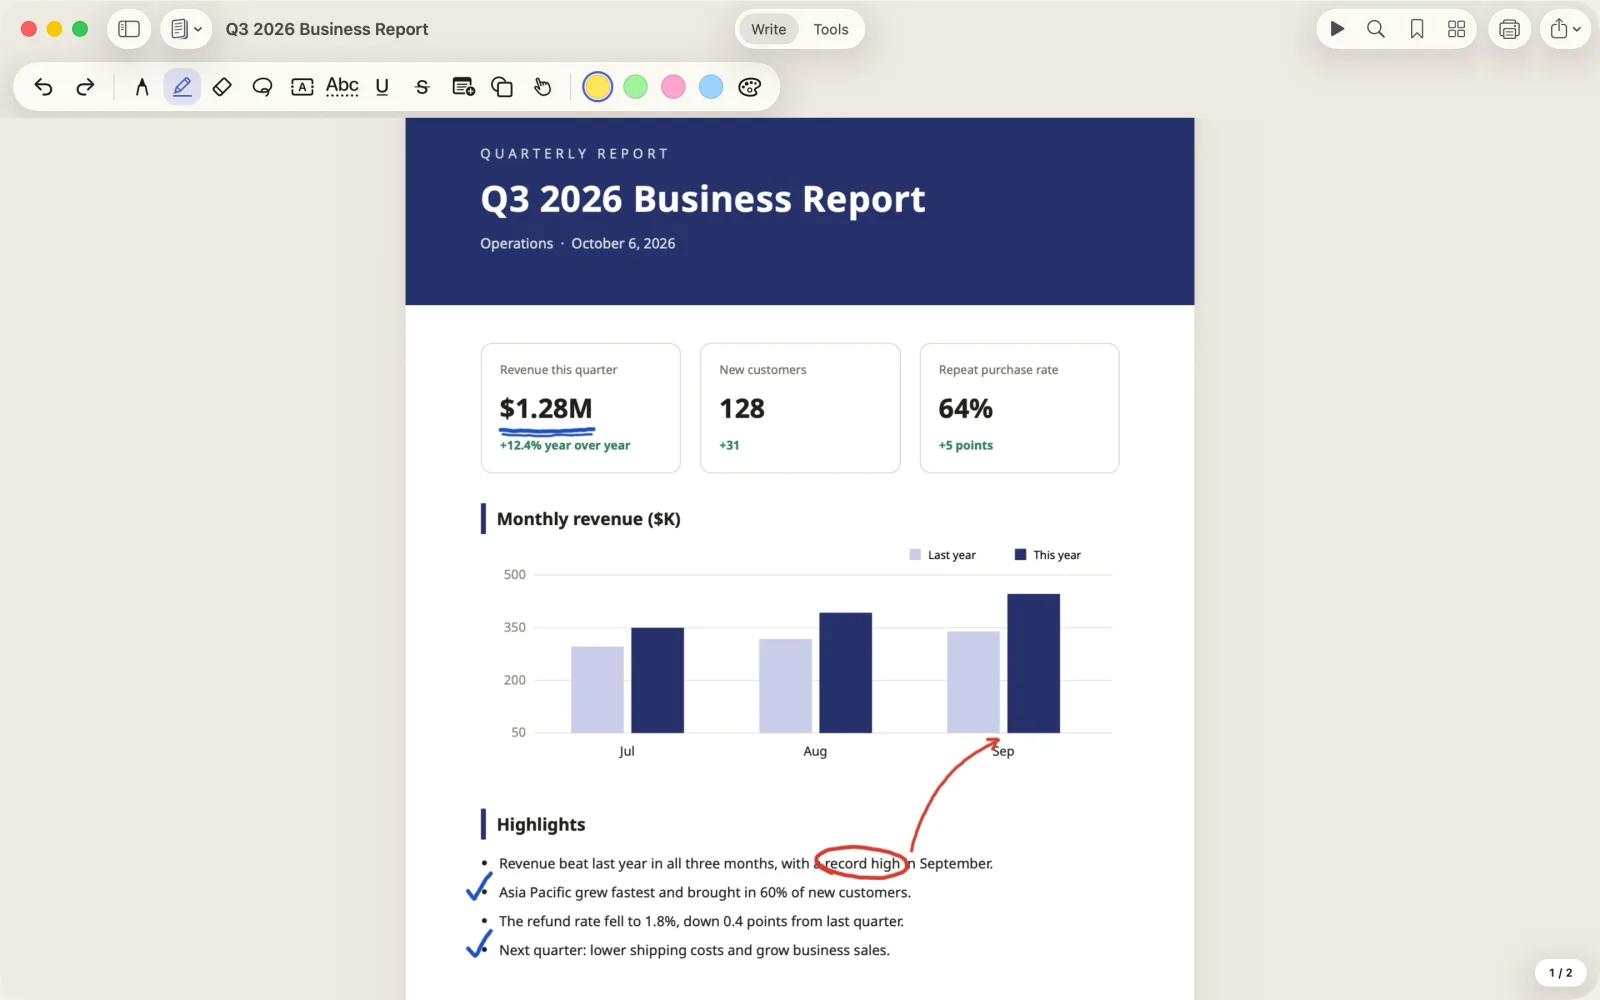Select the hand pan tool
This screenshot has width=1600, height=1000.
(542, 87)
